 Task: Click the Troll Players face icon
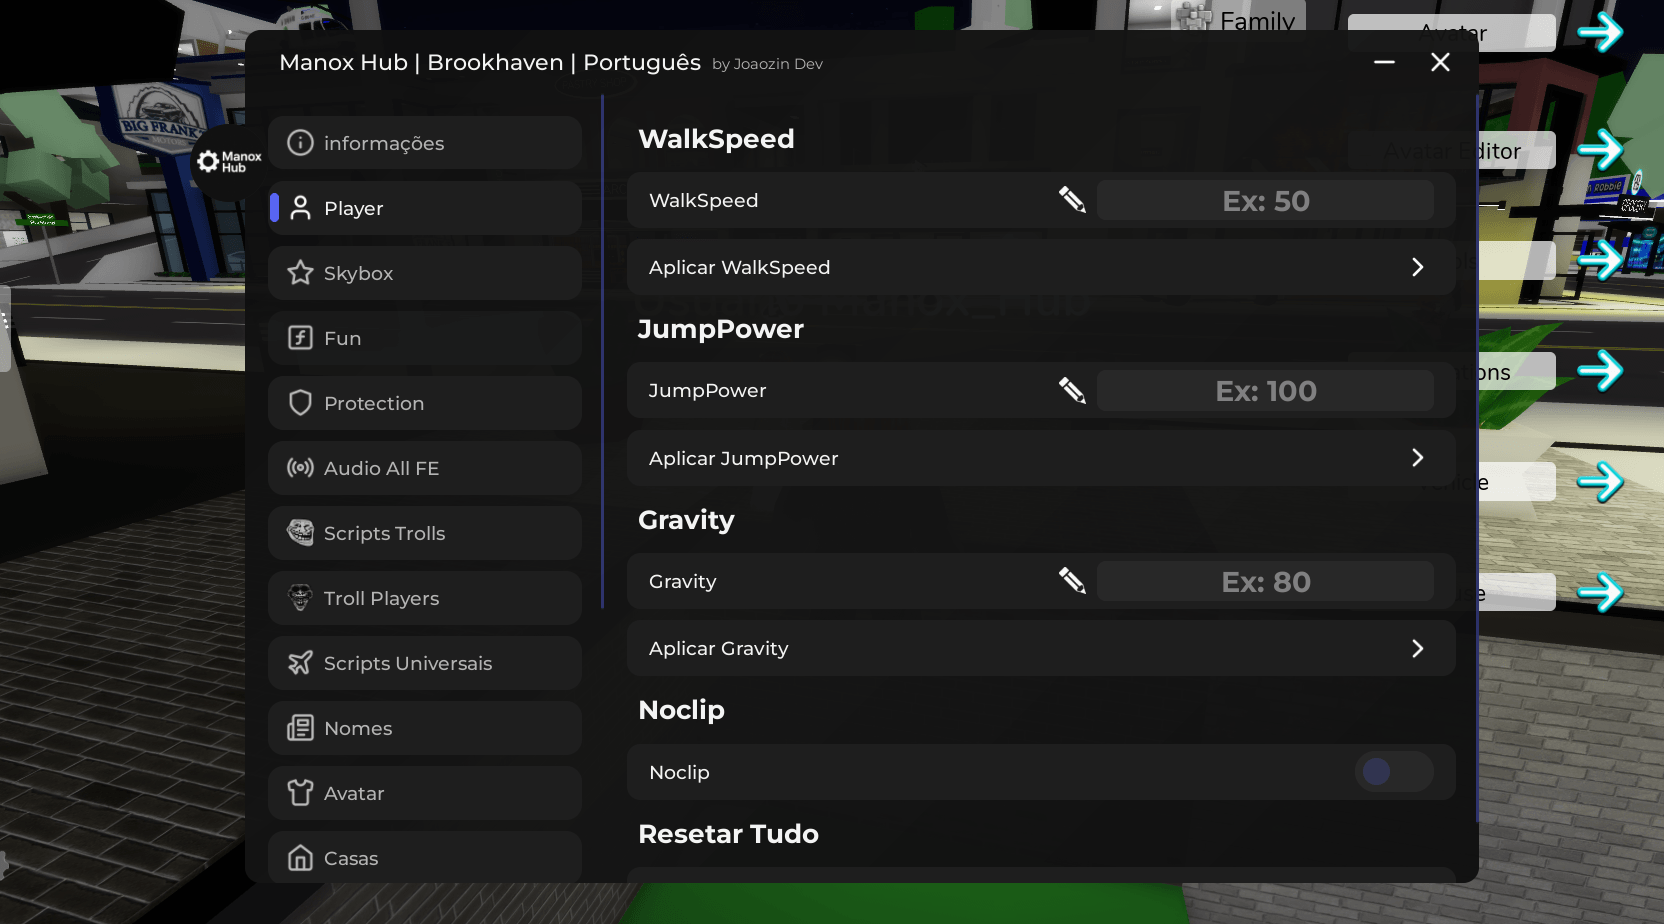300,598
